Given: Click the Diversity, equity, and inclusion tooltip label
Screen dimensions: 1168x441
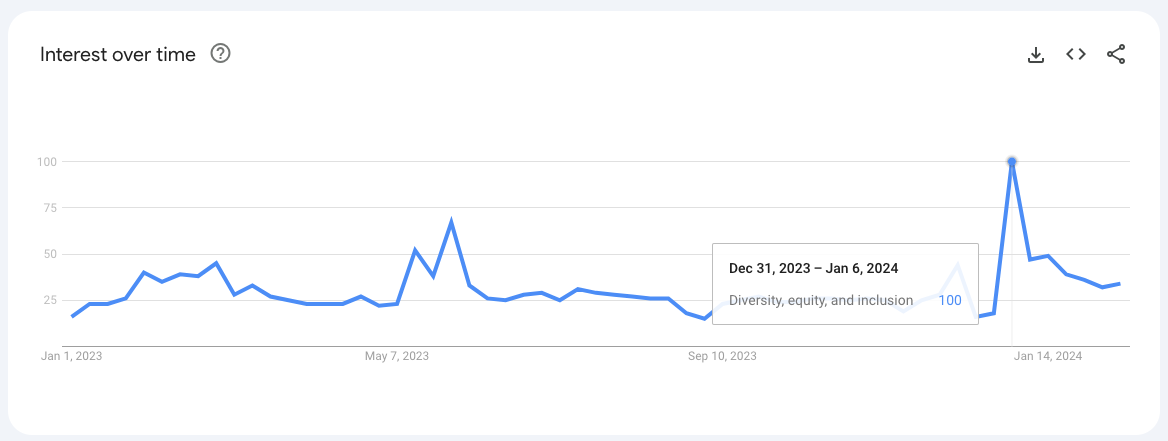Looking at the screenshot, I should (821, 301).
